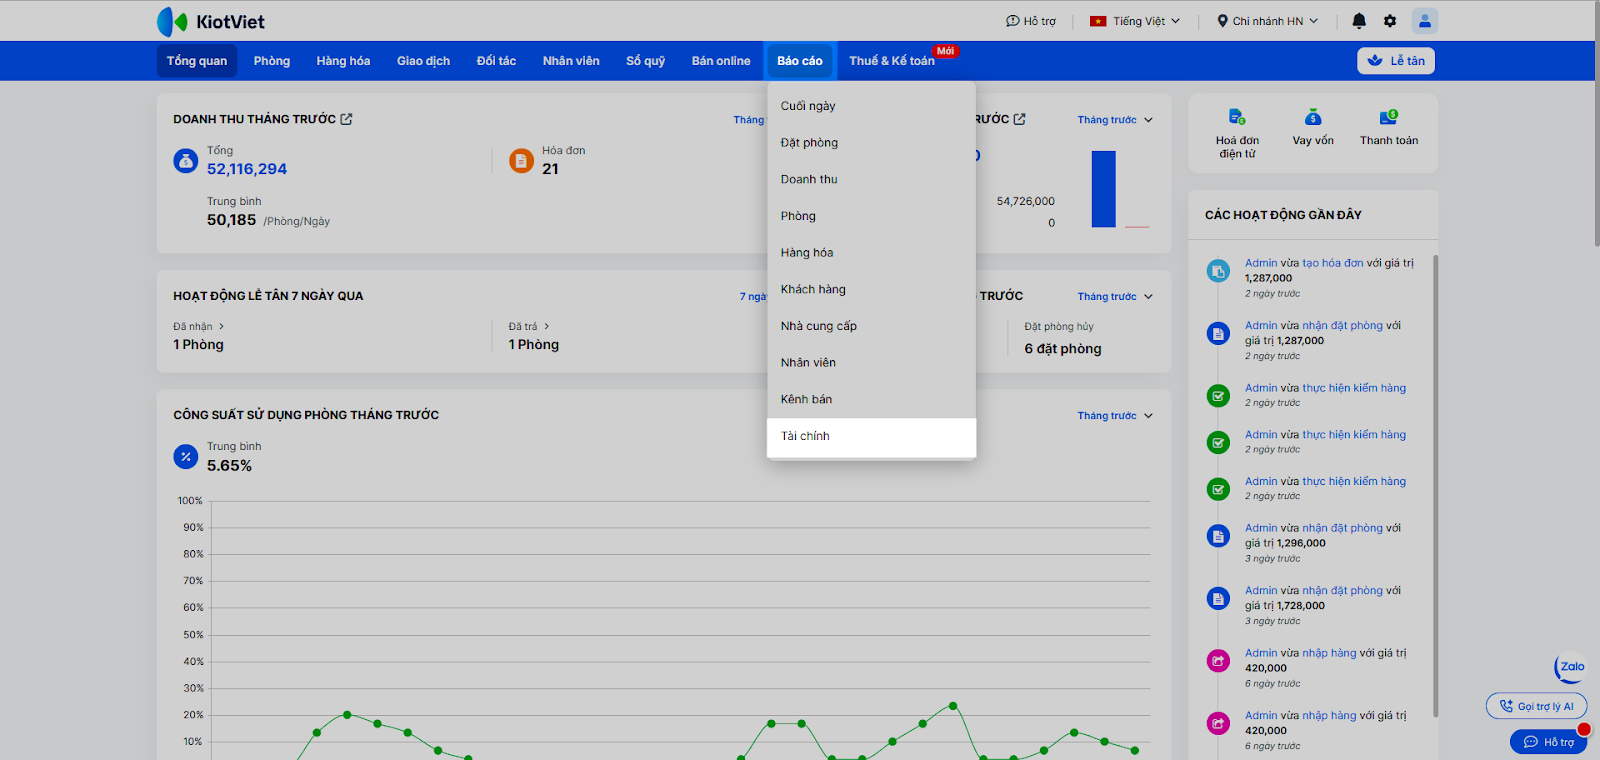Open the Tiếng Việt language dropdown
This screenshot has width=1600, height=760.
pos(1135,21)
